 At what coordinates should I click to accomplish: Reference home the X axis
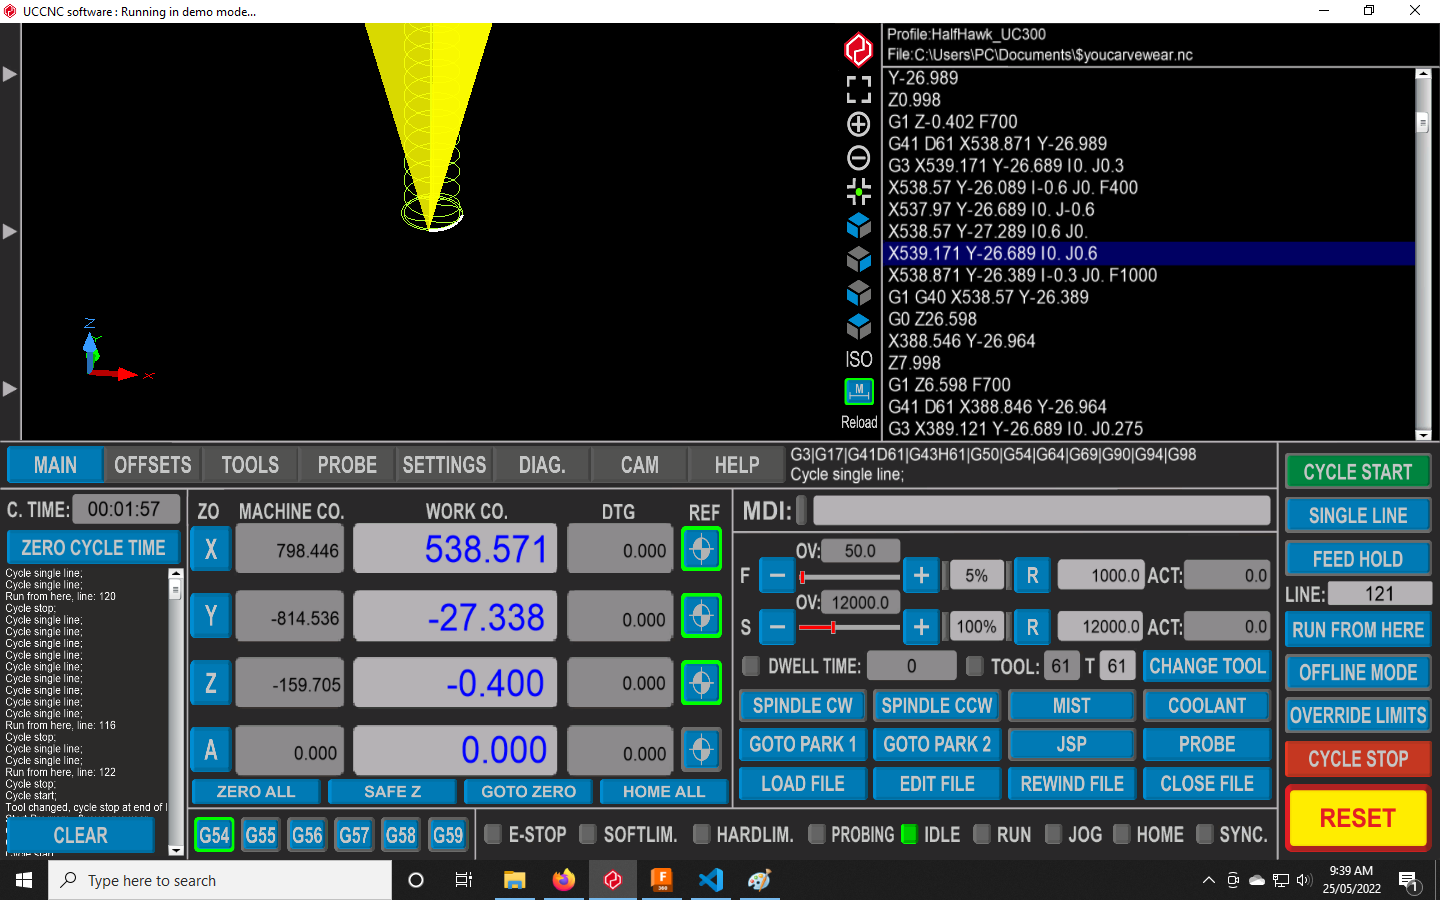coord(701,549)
